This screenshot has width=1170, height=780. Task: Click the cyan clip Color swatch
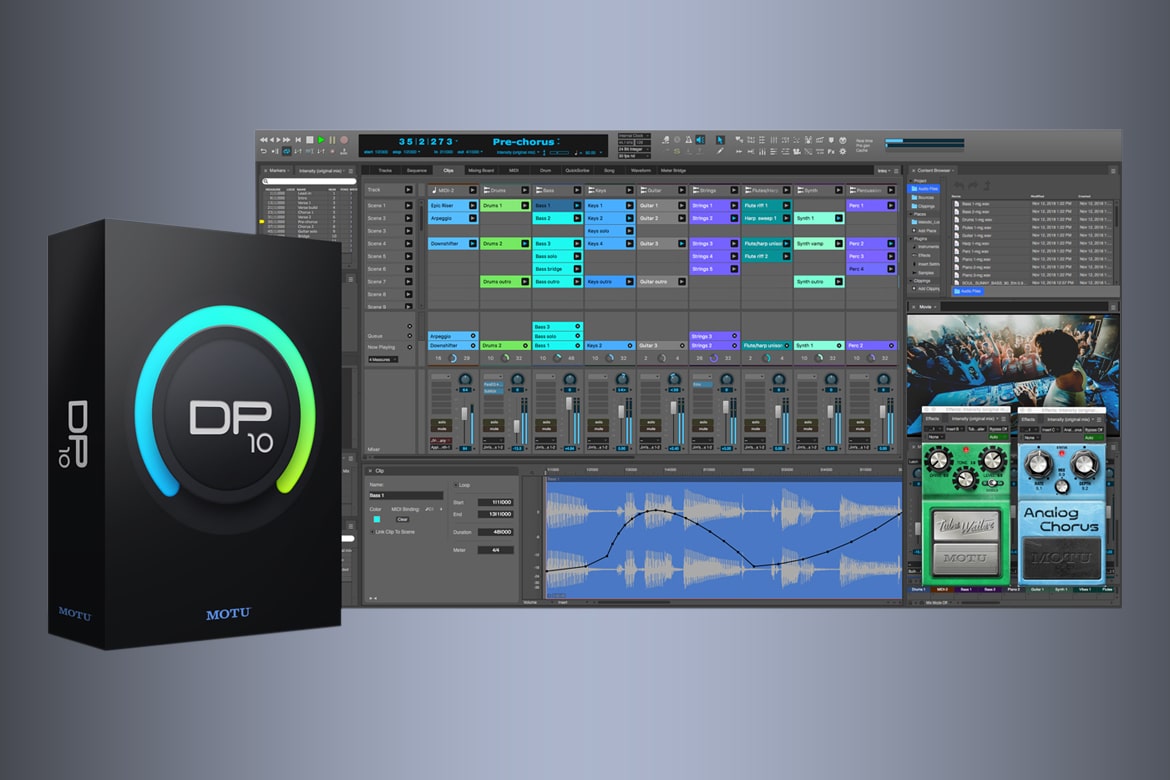[375, 520]
